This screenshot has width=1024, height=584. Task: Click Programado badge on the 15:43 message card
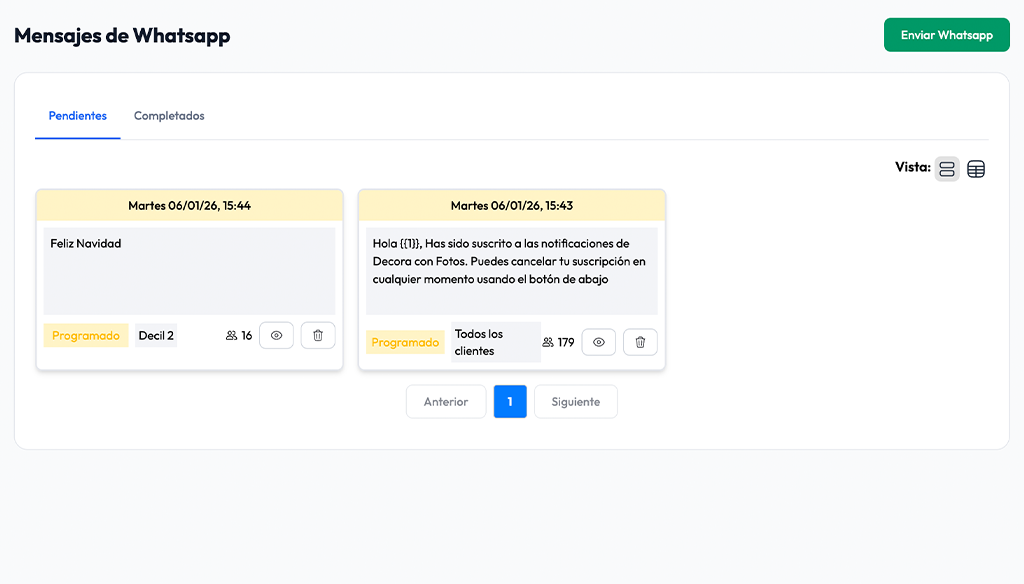click(405, 342)
